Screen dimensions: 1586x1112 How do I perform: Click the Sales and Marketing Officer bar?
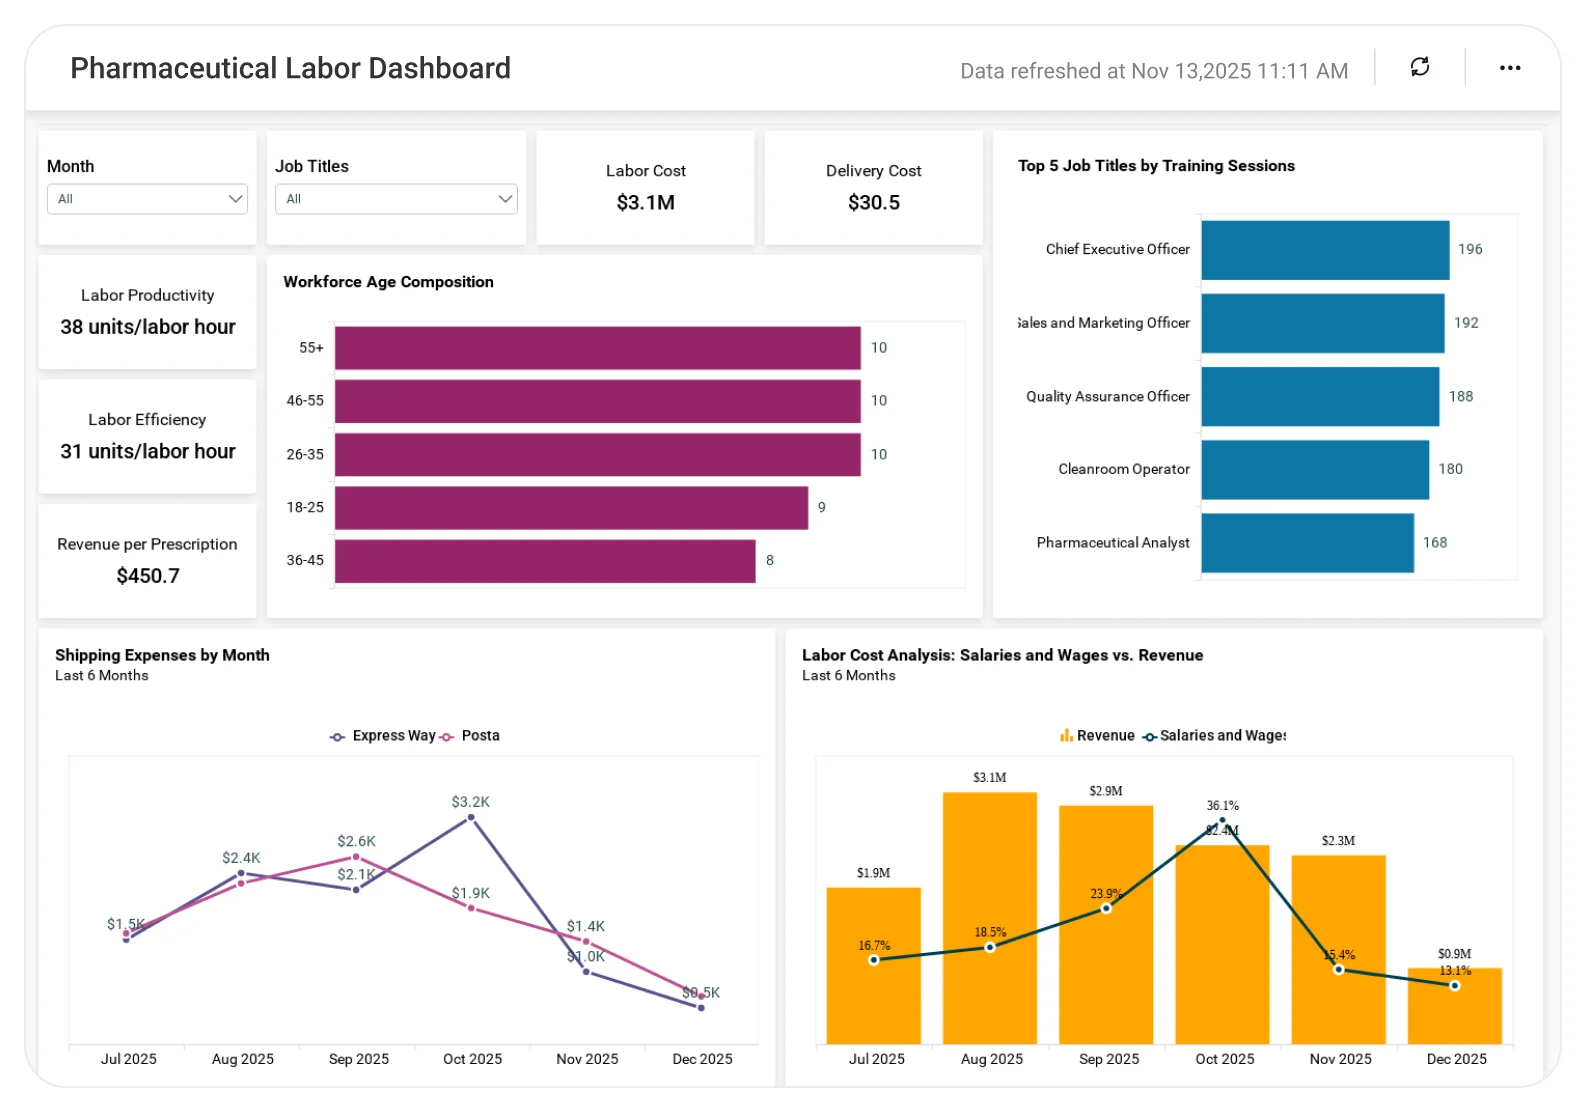pyautogui.click(x=1323, y=323)
